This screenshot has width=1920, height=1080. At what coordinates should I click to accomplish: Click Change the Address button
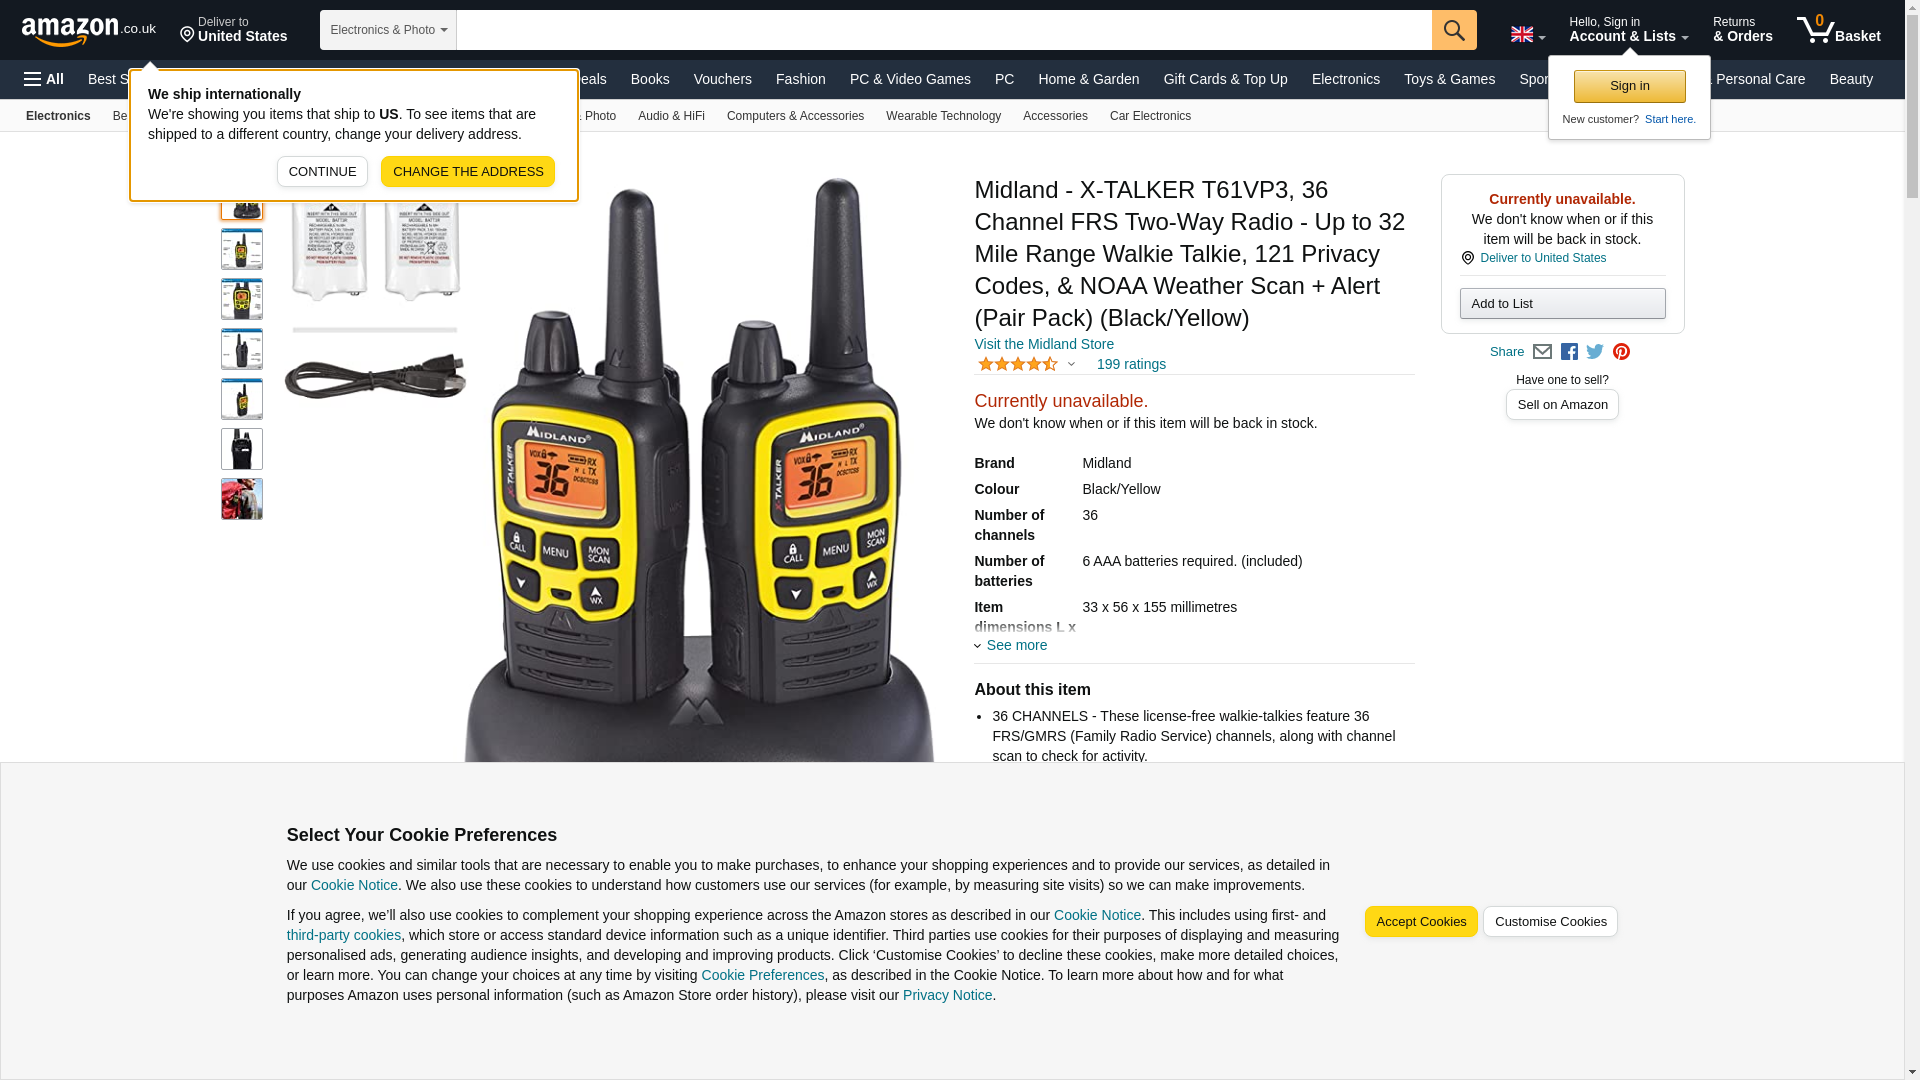coord(467,172)
